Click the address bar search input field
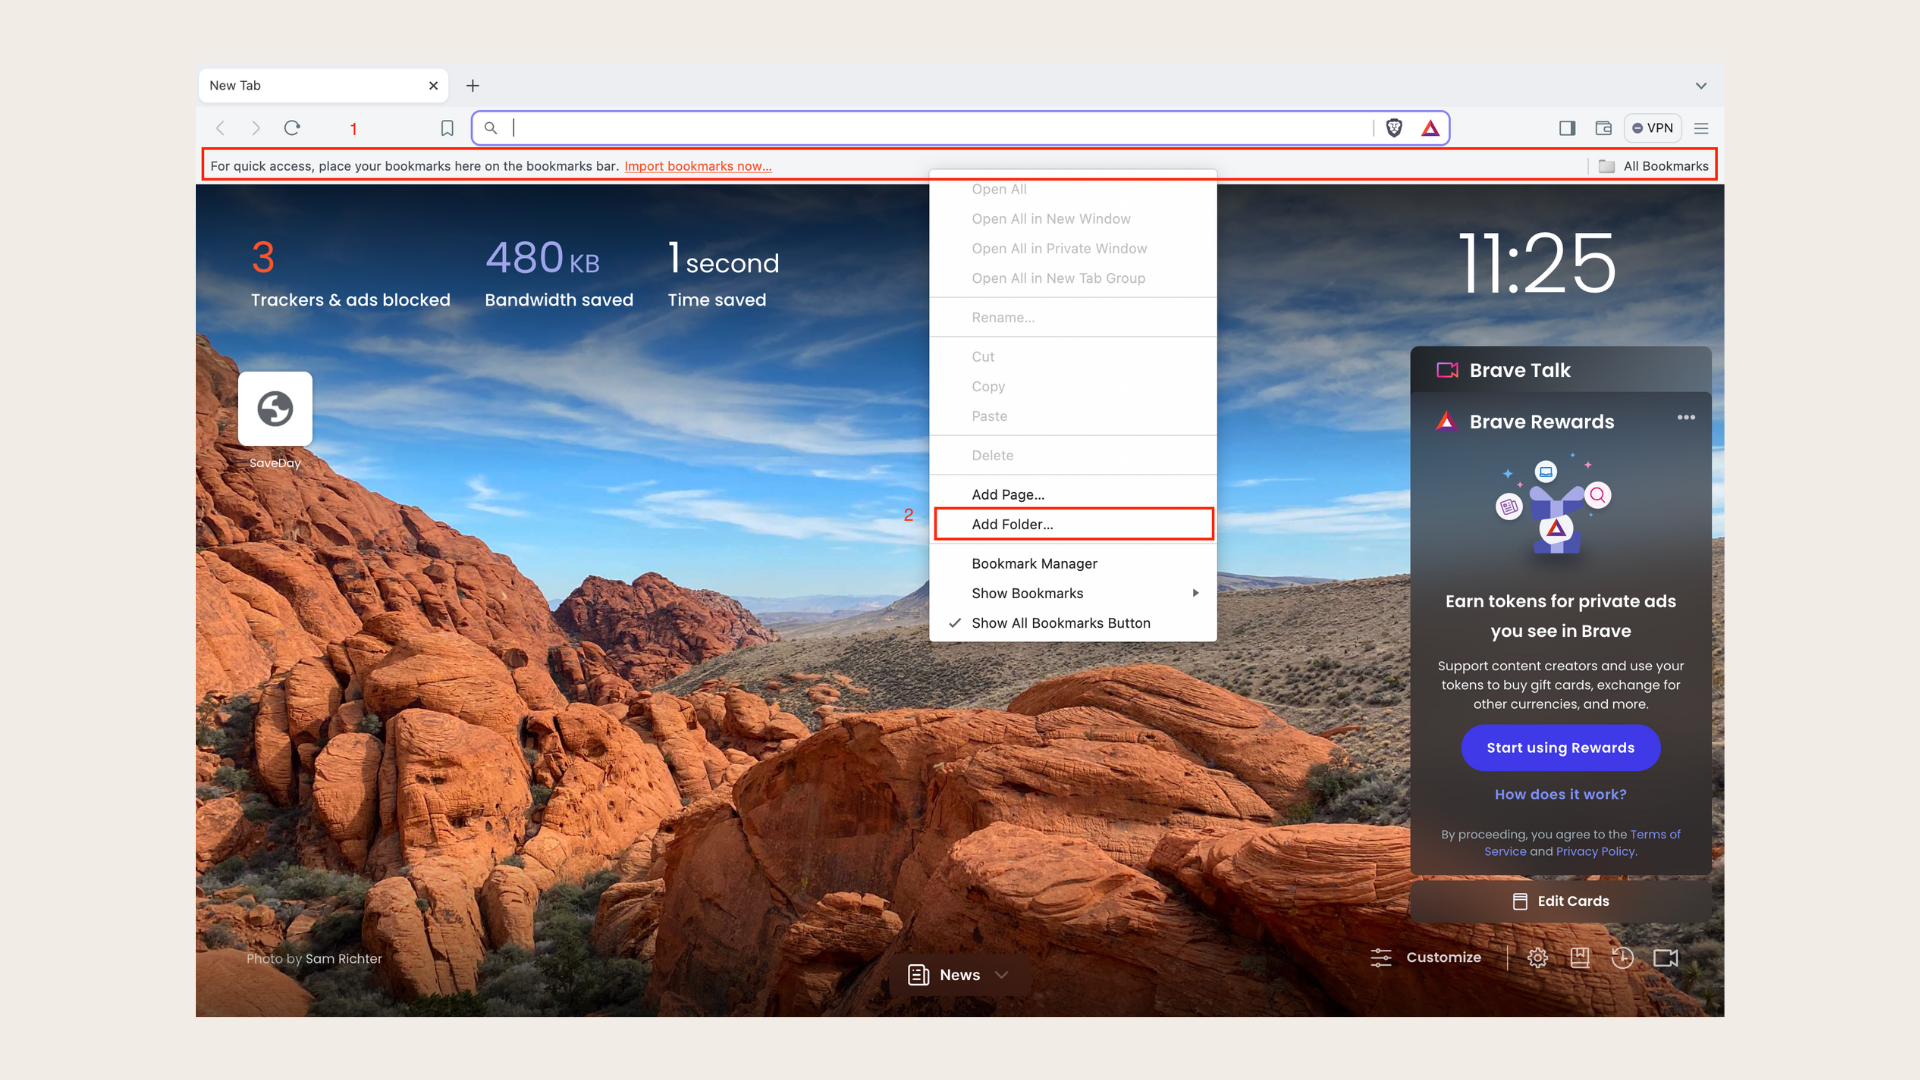The image size is (1920, 1080). (959, 127)
